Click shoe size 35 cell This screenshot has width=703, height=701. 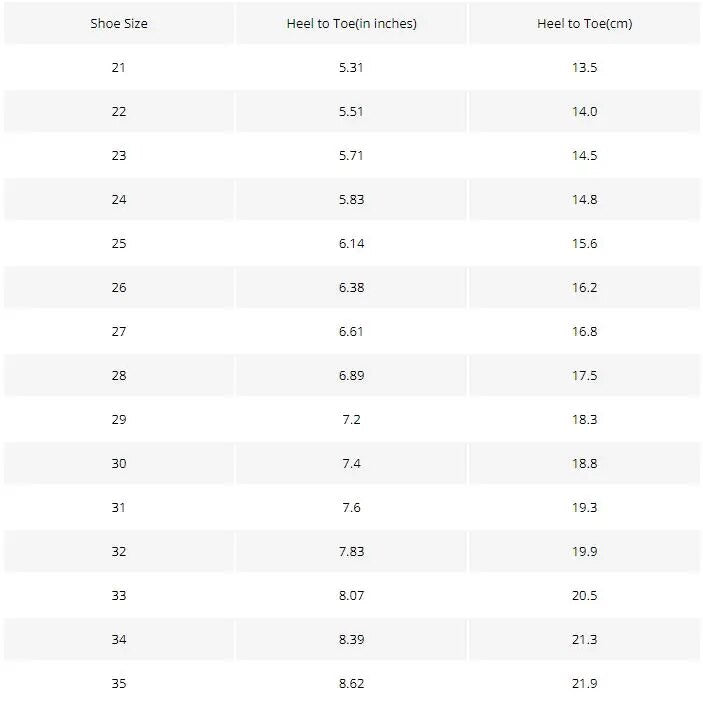pos(119,684)
